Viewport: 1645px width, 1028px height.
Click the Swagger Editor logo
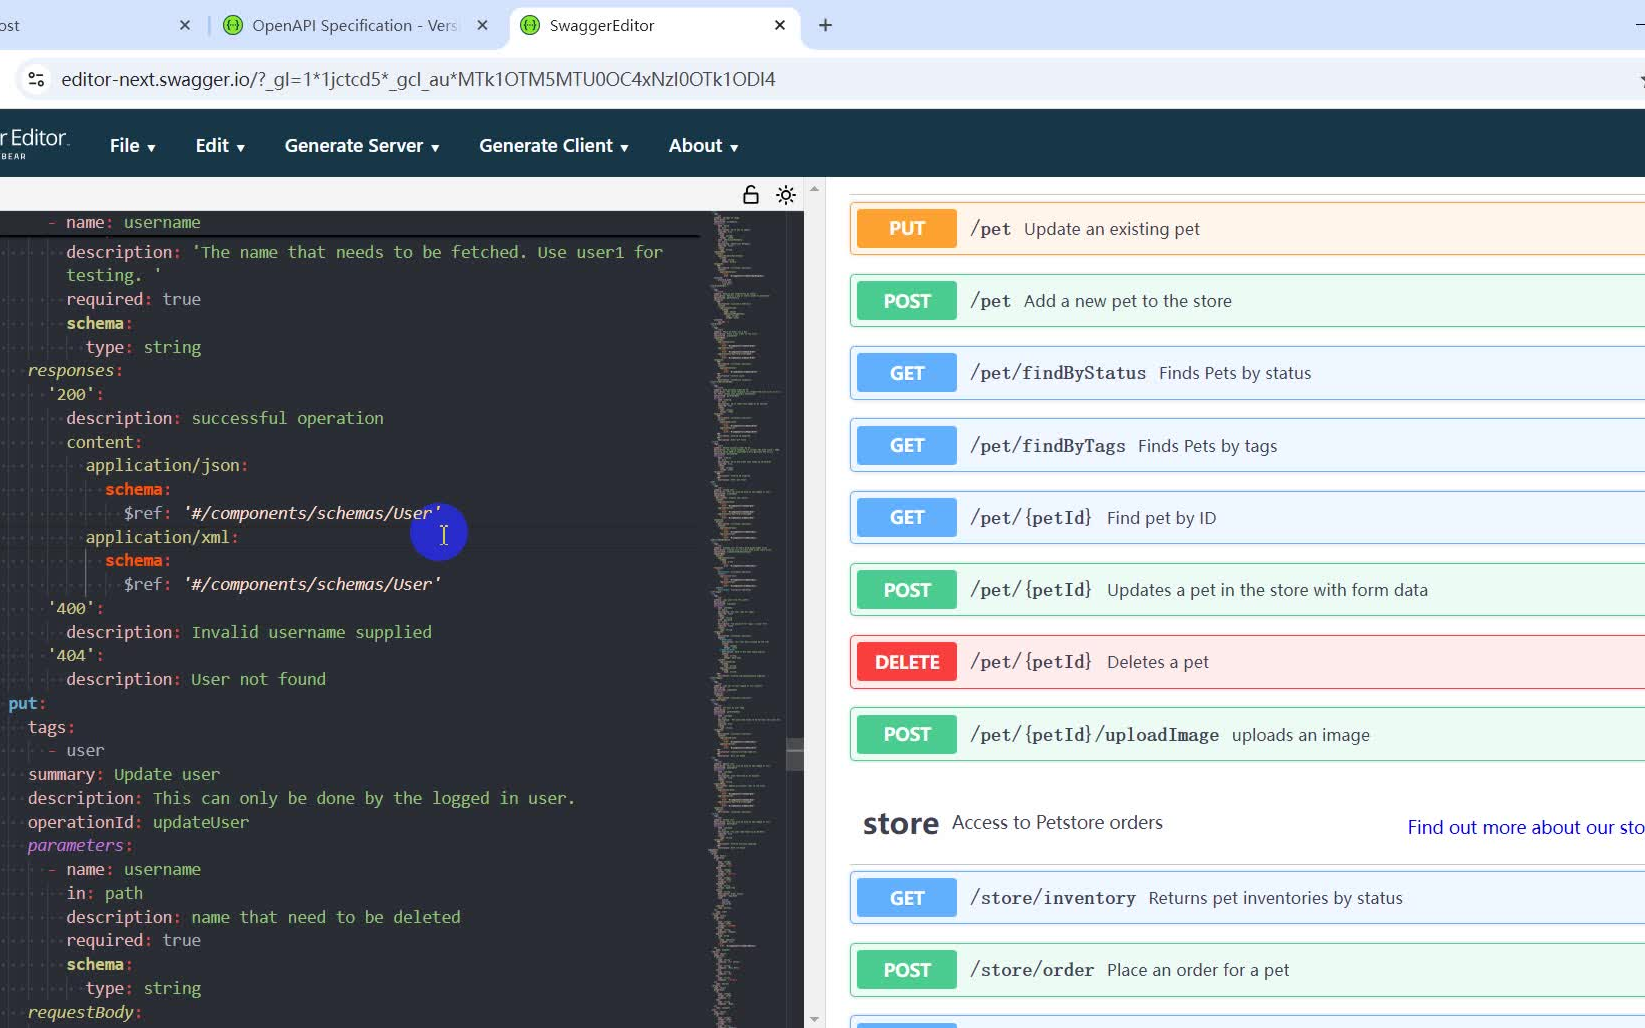(x=34, y=143)
